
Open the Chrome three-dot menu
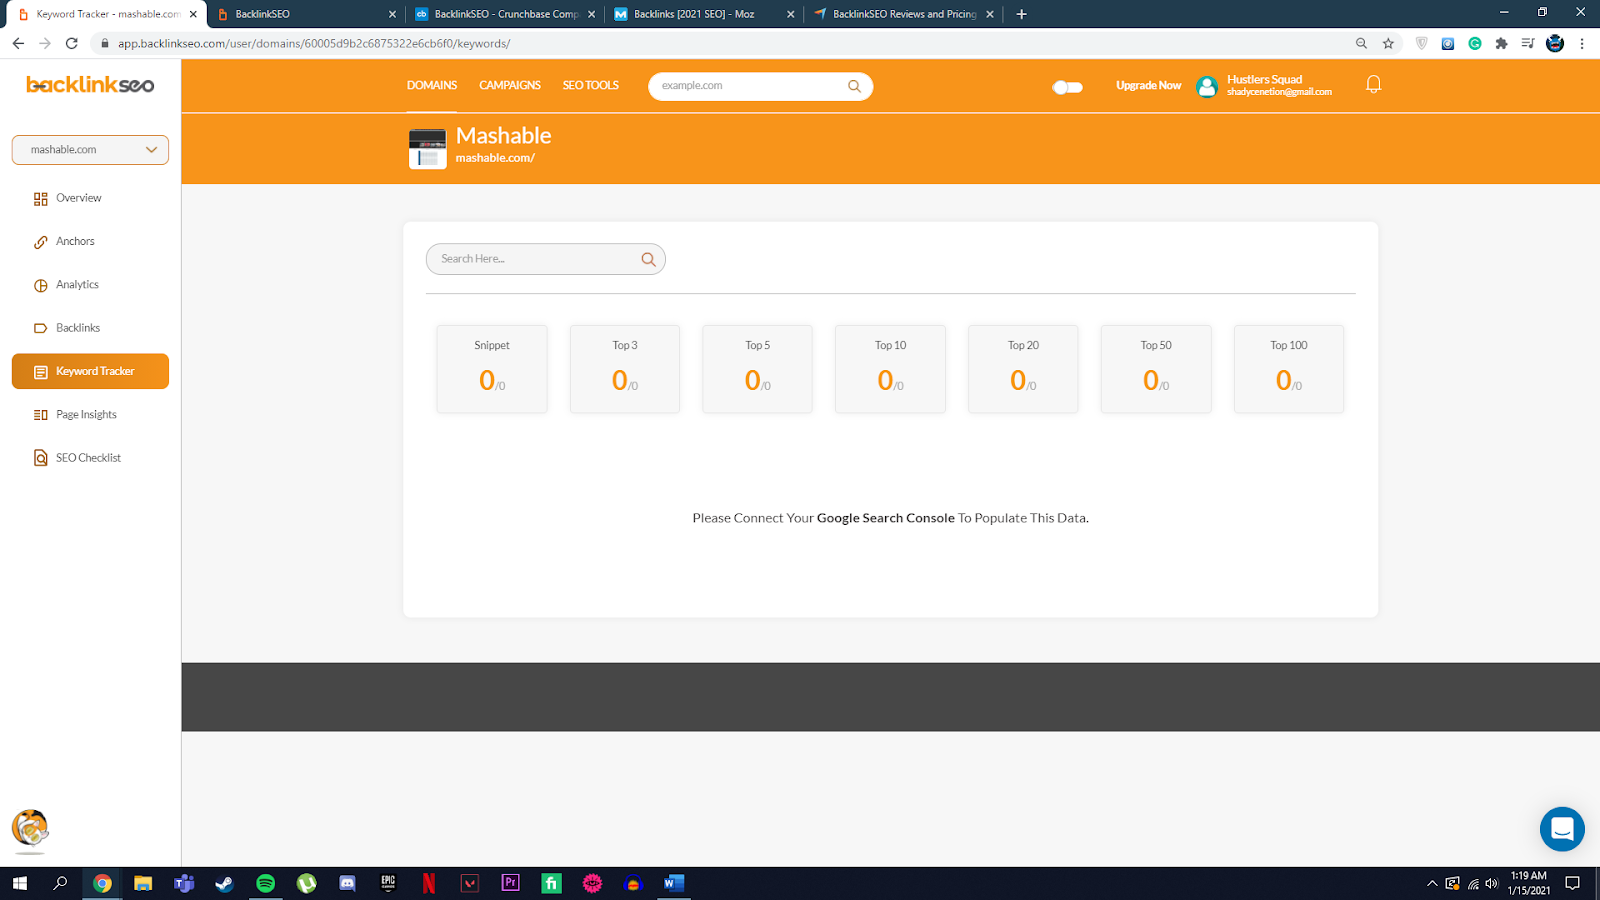click(x=1582, y=43)
